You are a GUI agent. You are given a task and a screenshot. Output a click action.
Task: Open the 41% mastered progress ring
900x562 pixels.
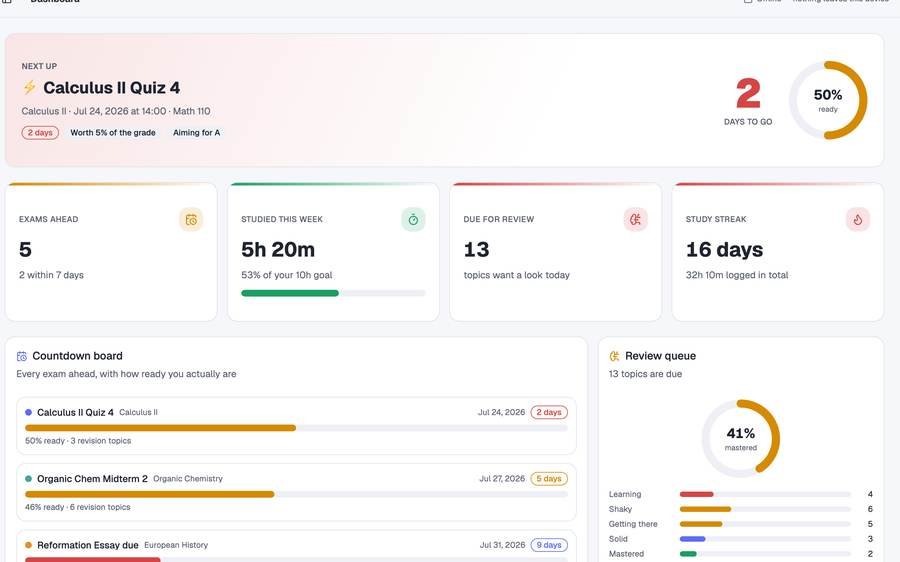coord(740,439)
